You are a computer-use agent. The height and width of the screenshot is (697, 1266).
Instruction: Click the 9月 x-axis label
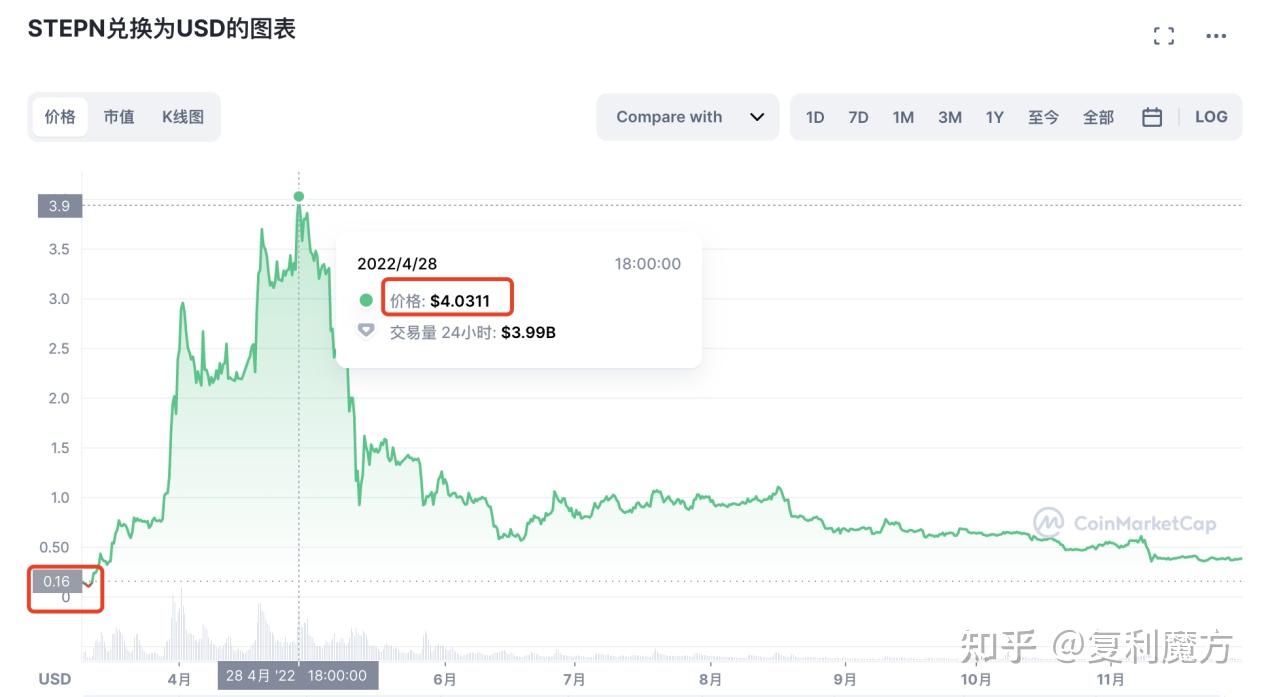(845, 679)
